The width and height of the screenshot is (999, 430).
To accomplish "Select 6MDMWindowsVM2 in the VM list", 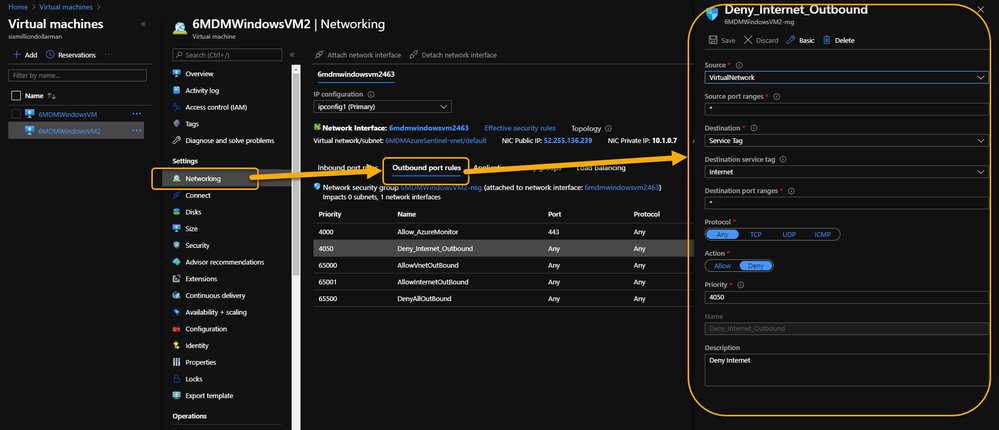I will tap(69, 131).
